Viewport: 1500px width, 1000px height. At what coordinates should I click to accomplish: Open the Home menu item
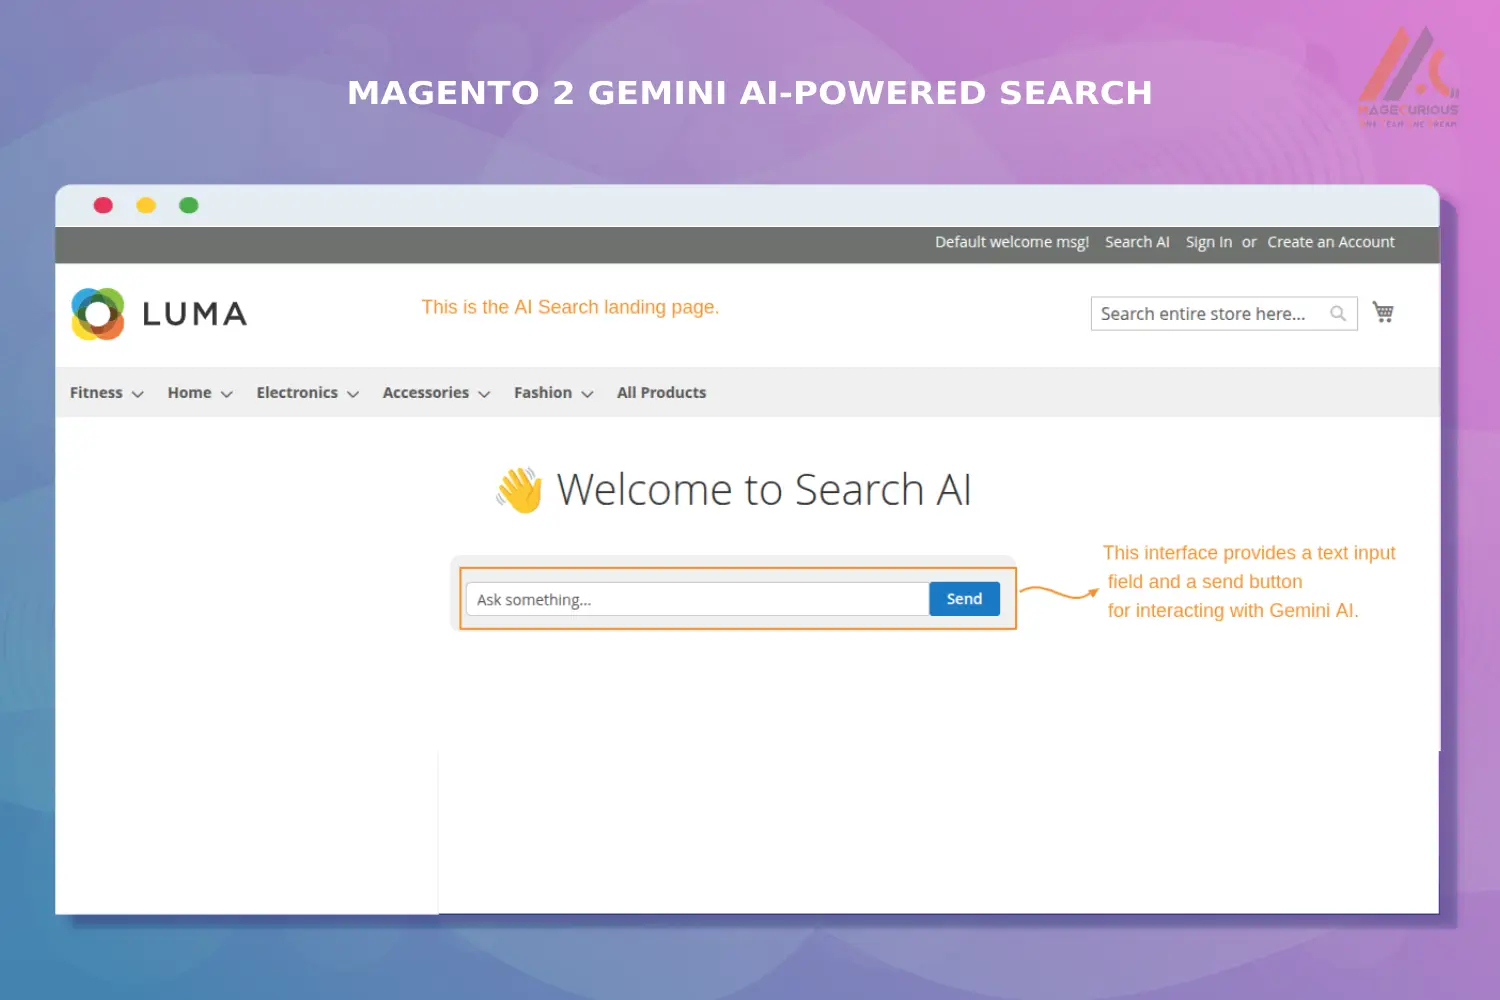[189, 392]
